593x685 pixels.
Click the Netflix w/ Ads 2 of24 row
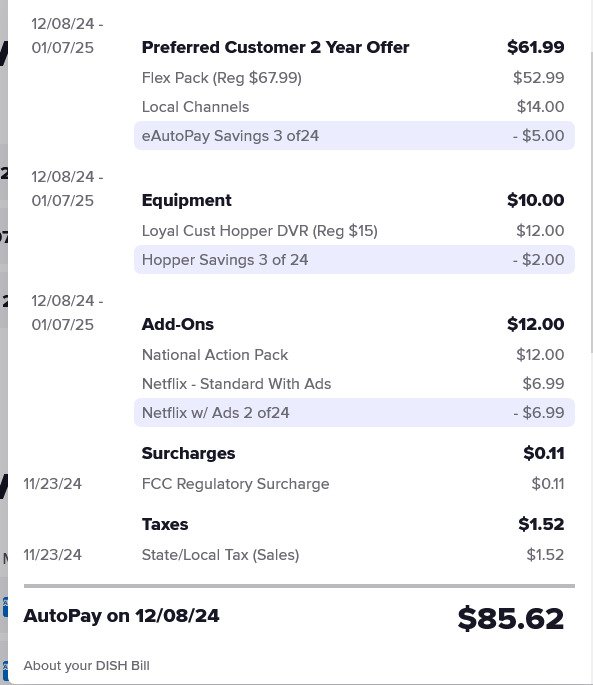pos(354,413)
